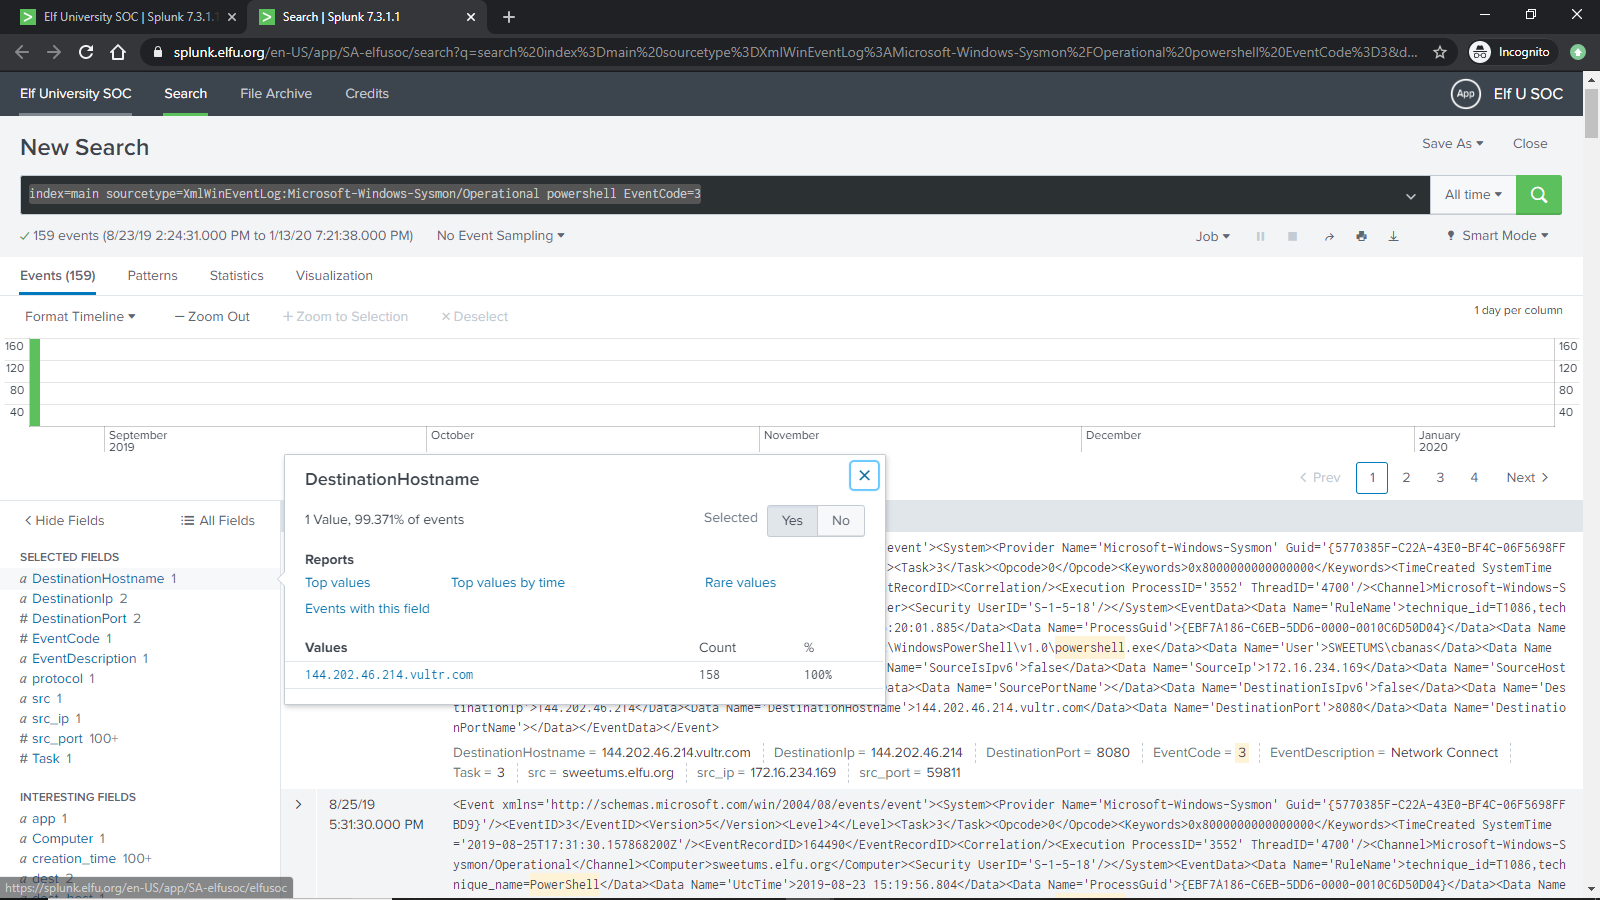Screen dimensions: 1600x900
Task: Open a new browser tab
Action: pyautogui.click(x=509, y=17)
